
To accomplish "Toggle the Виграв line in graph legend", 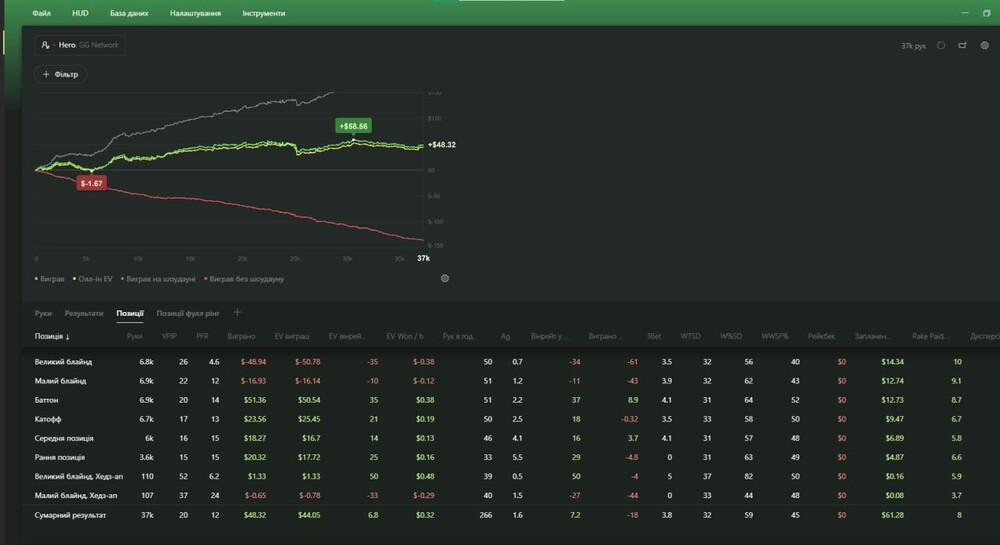I will [x=50, y=279].
